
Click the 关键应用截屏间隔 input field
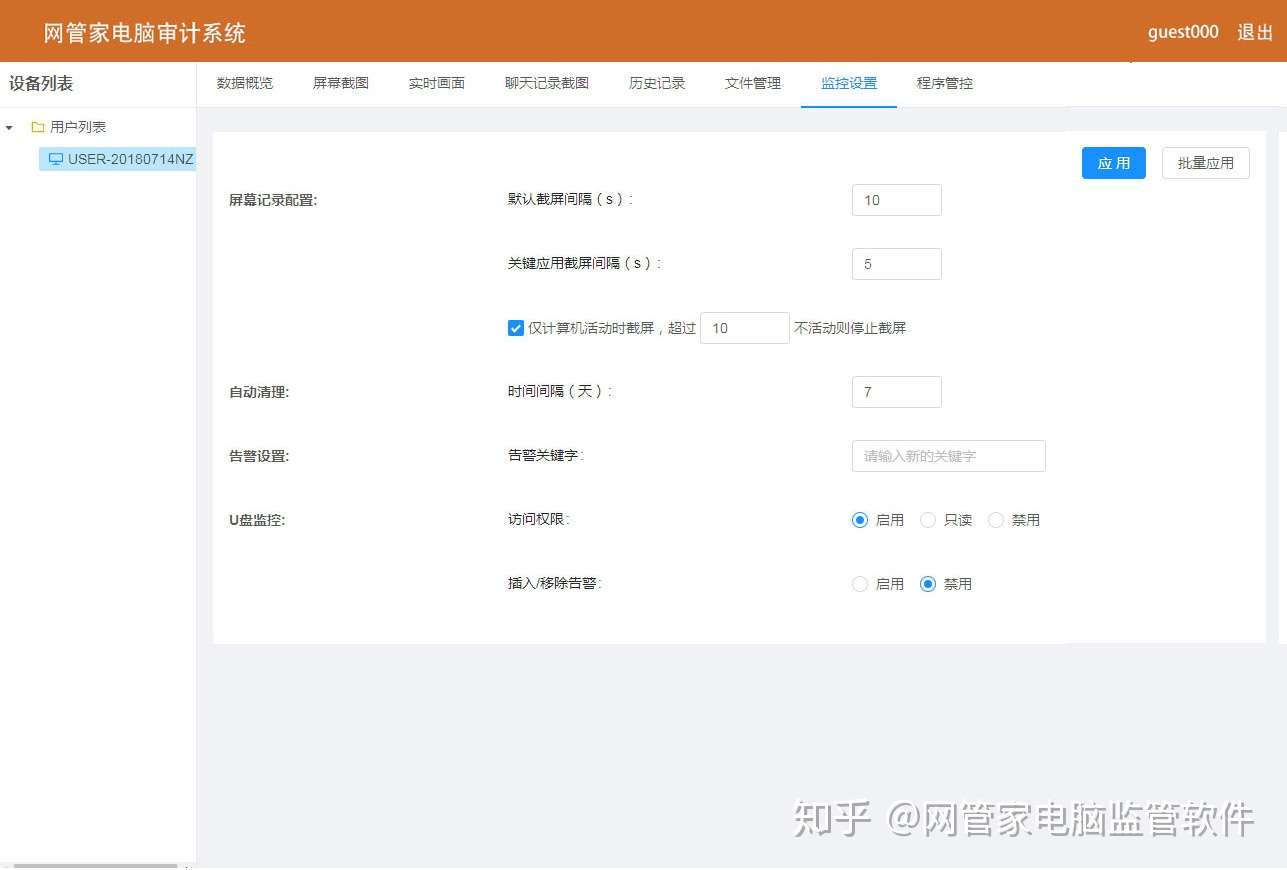tap(897, 264)
